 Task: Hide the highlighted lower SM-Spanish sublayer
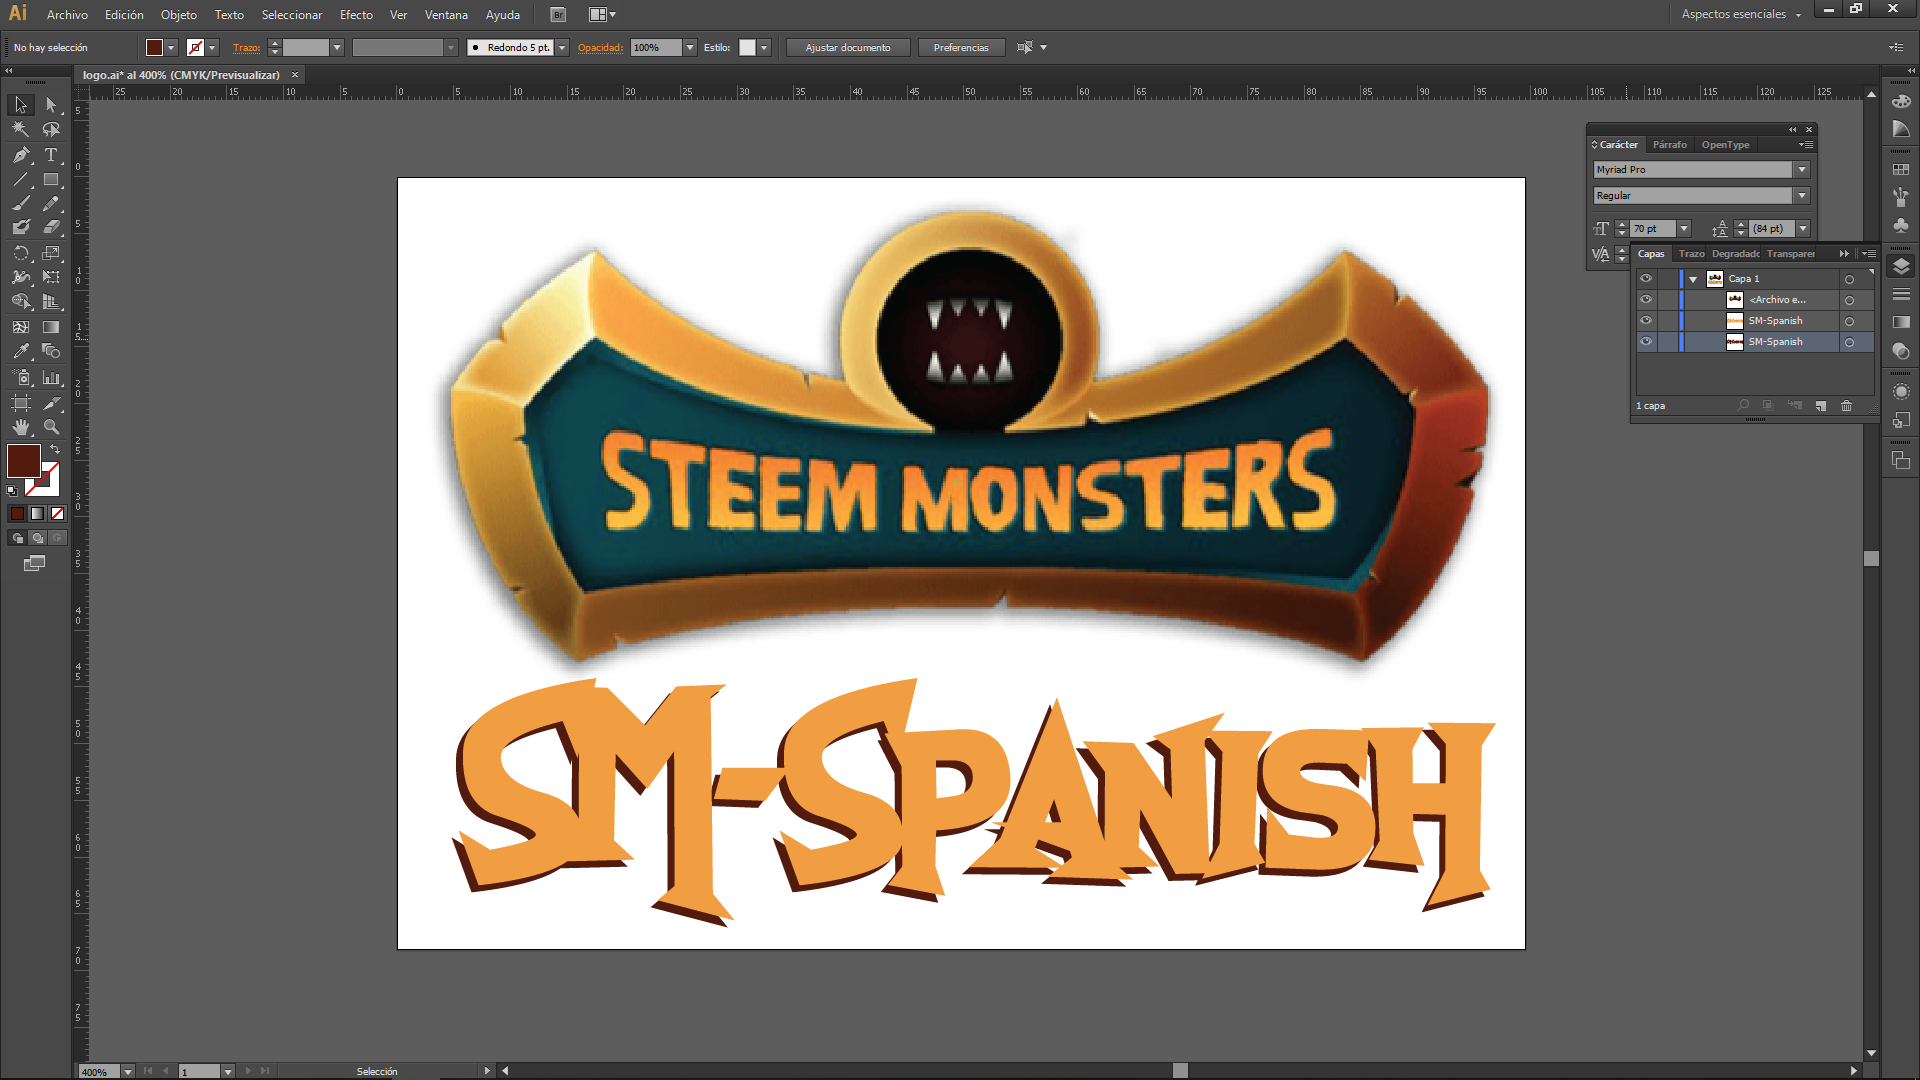point(1646,342)
